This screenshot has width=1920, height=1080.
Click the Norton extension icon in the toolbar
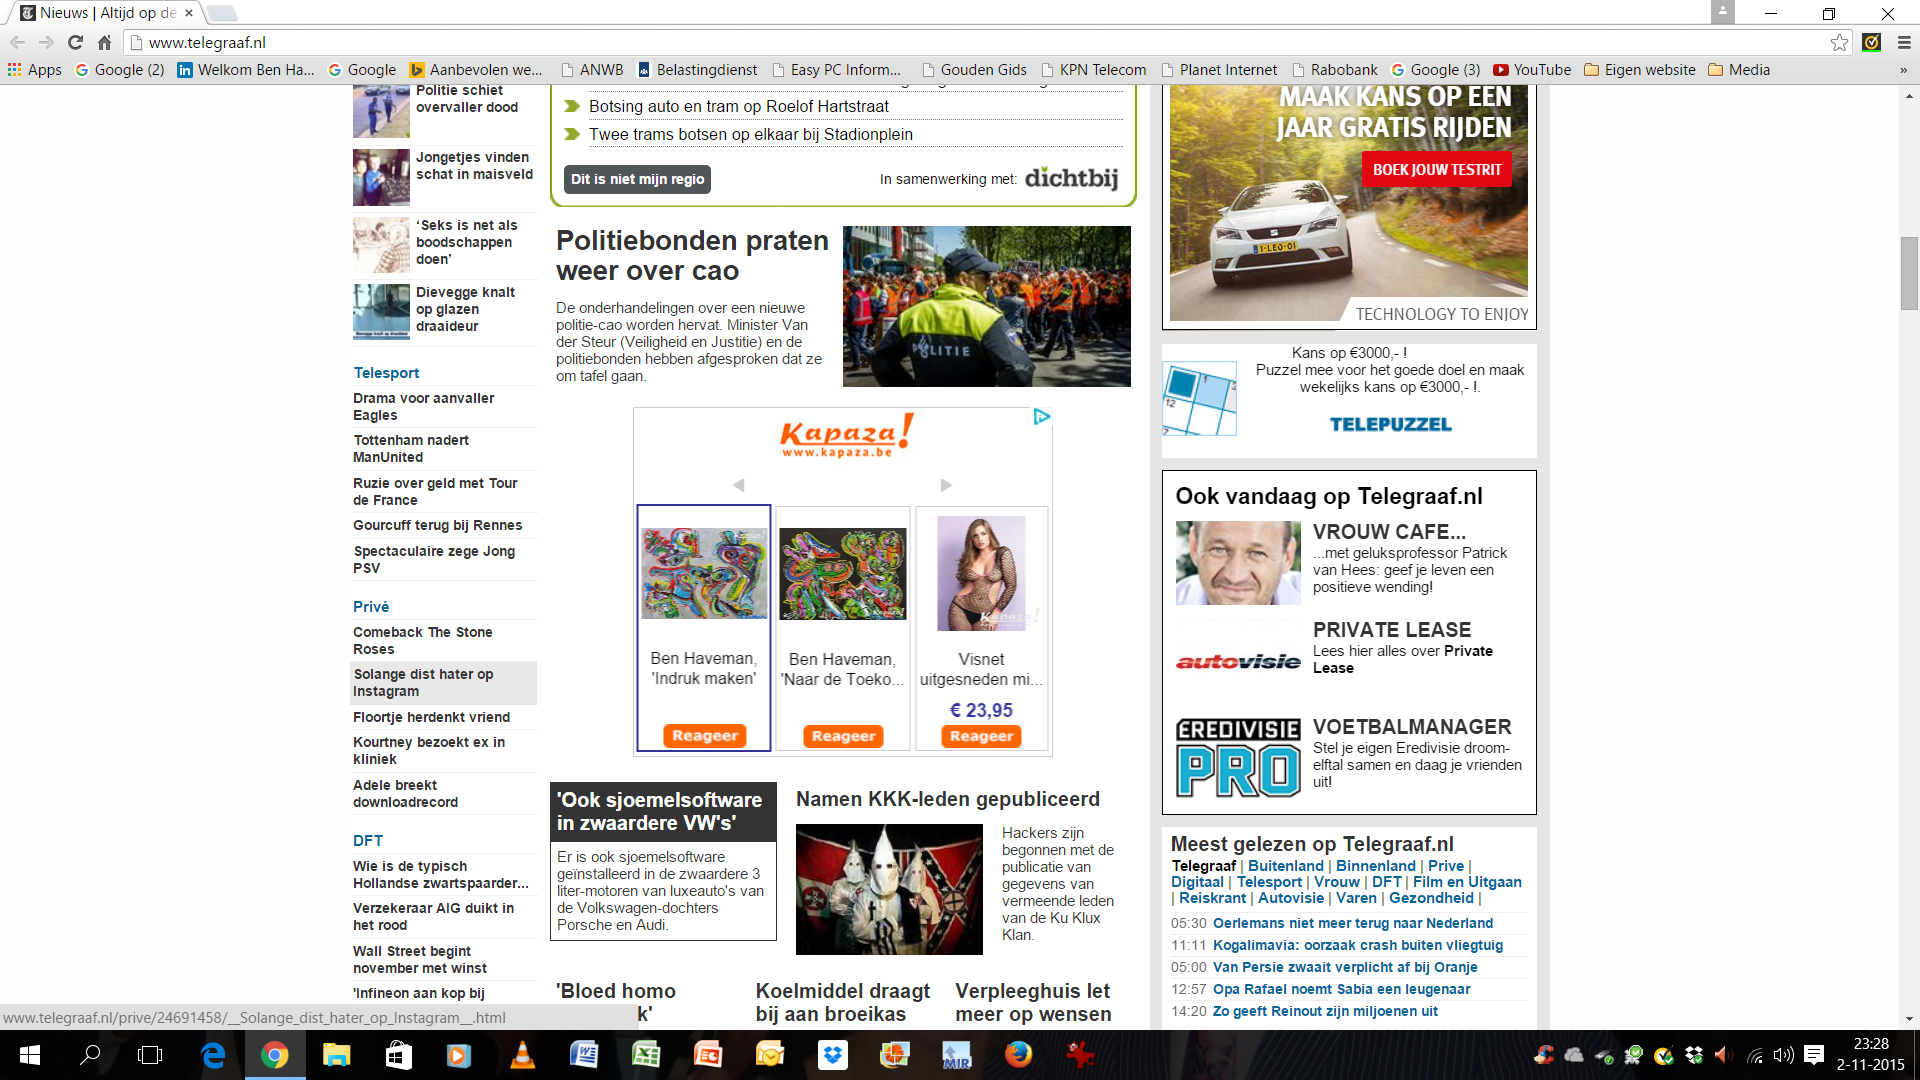coord(1872,42)
